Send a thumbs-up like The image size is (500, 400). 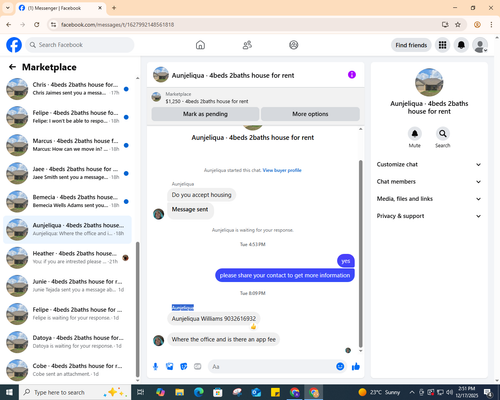(x=356, y=367)
